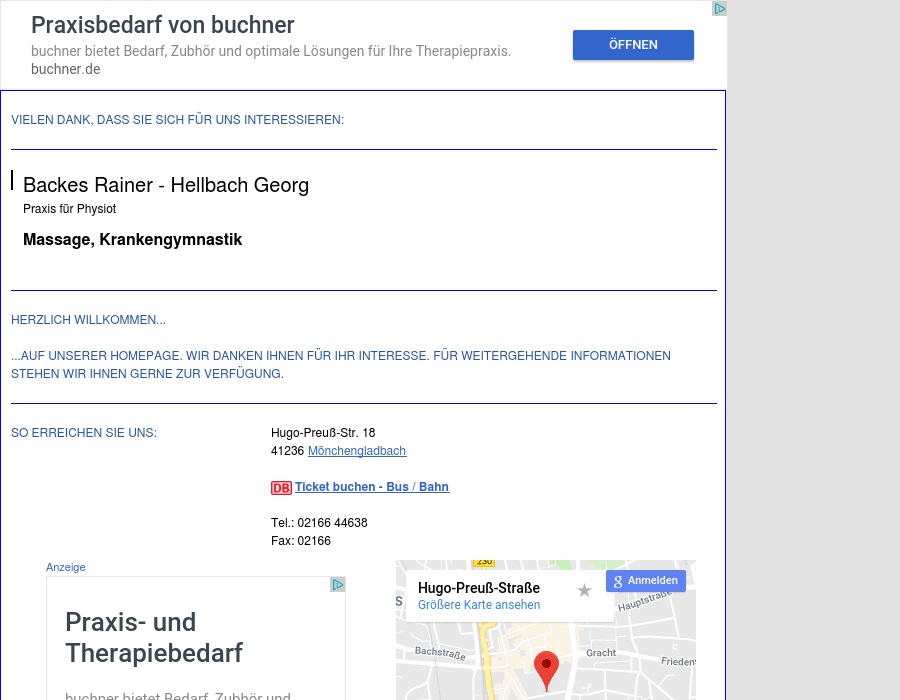Star the Hugo-Preuß-Straße map location

pyautogui.click(x=584, y=590)
